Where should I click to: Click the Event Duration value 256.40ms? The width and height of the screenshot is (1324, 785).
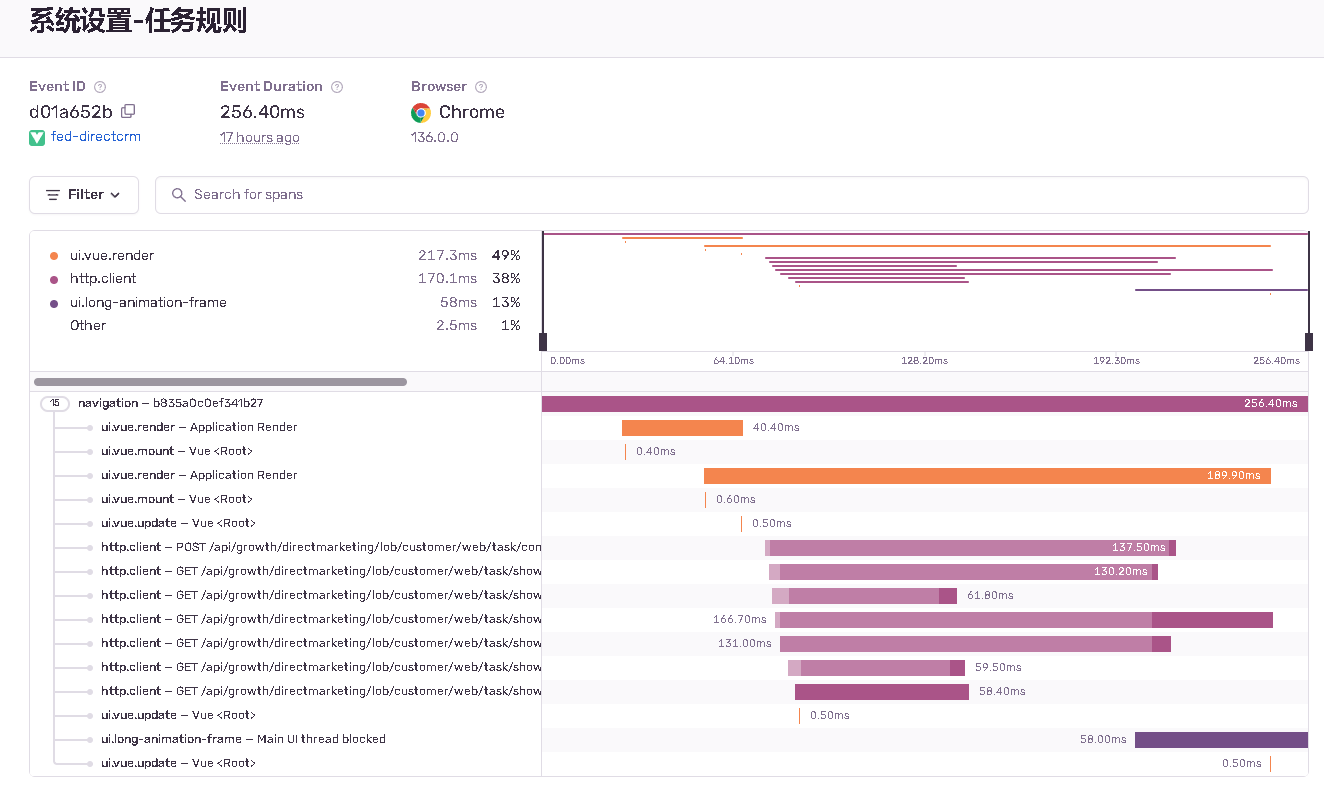[262, 112]
